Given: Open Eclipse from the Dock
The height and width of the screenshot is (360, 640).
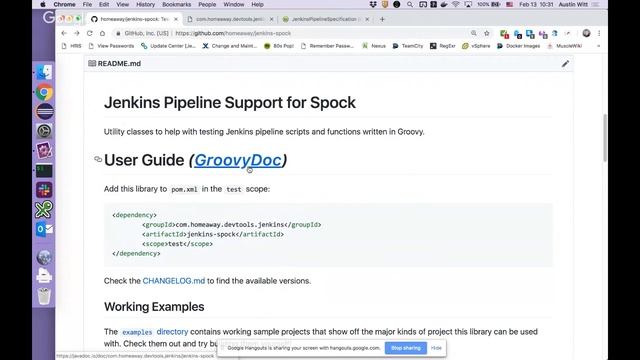Looking at the screenshot, I should (44, 111).
